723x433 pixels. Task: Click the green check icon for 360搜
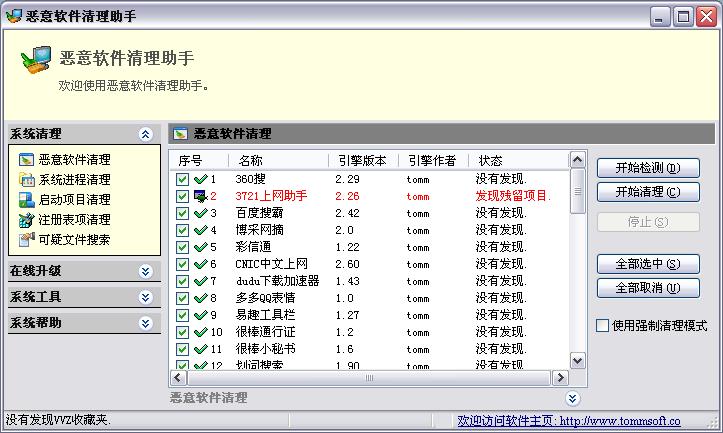tap(201, 179)
